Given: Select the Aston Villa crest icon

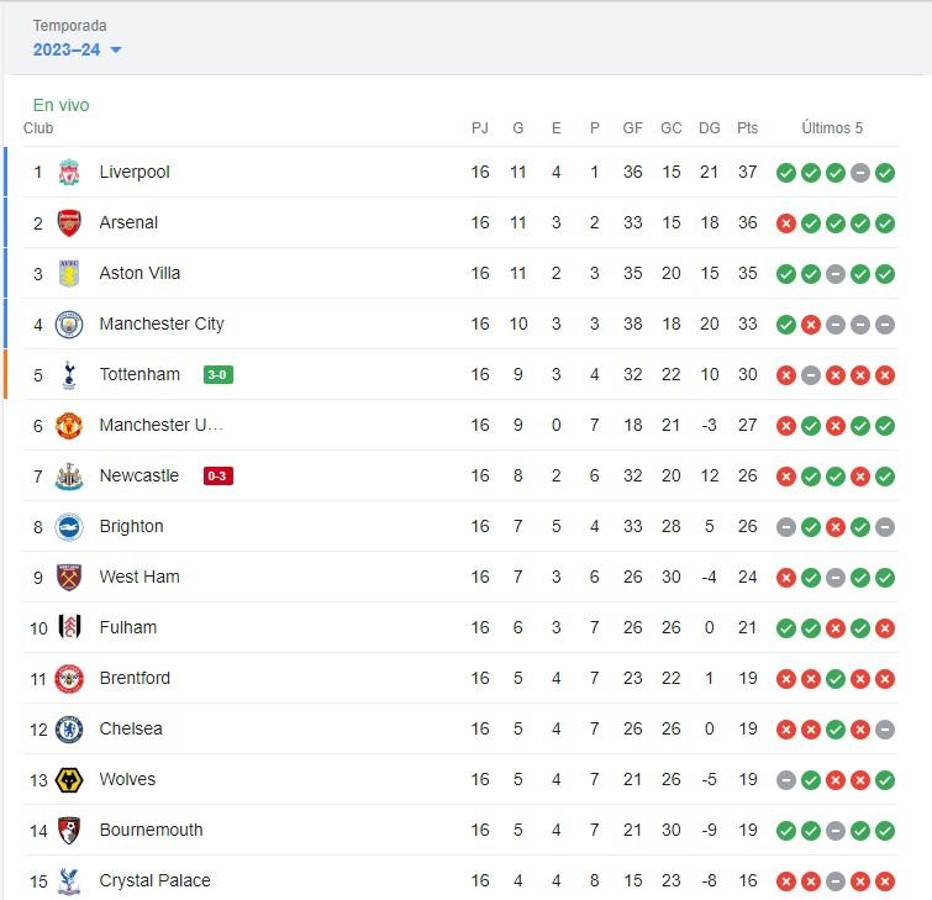Looking at the screenshot, I should (x=68, y=272).
